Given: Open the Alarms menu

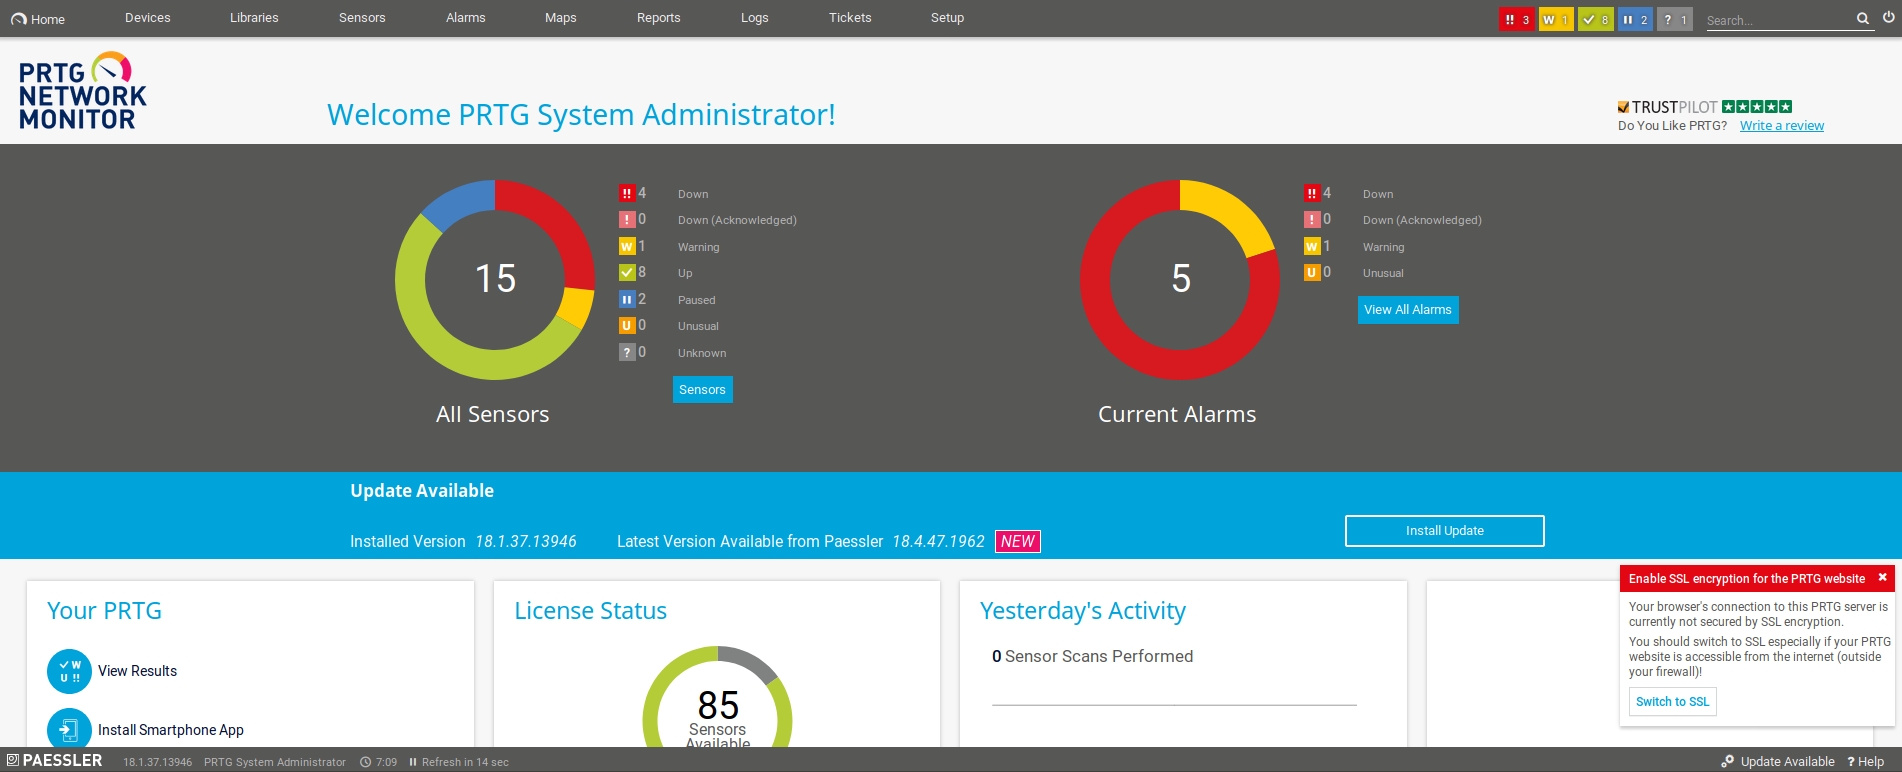Looking at the screenshot, I should (x=466, y=18).
